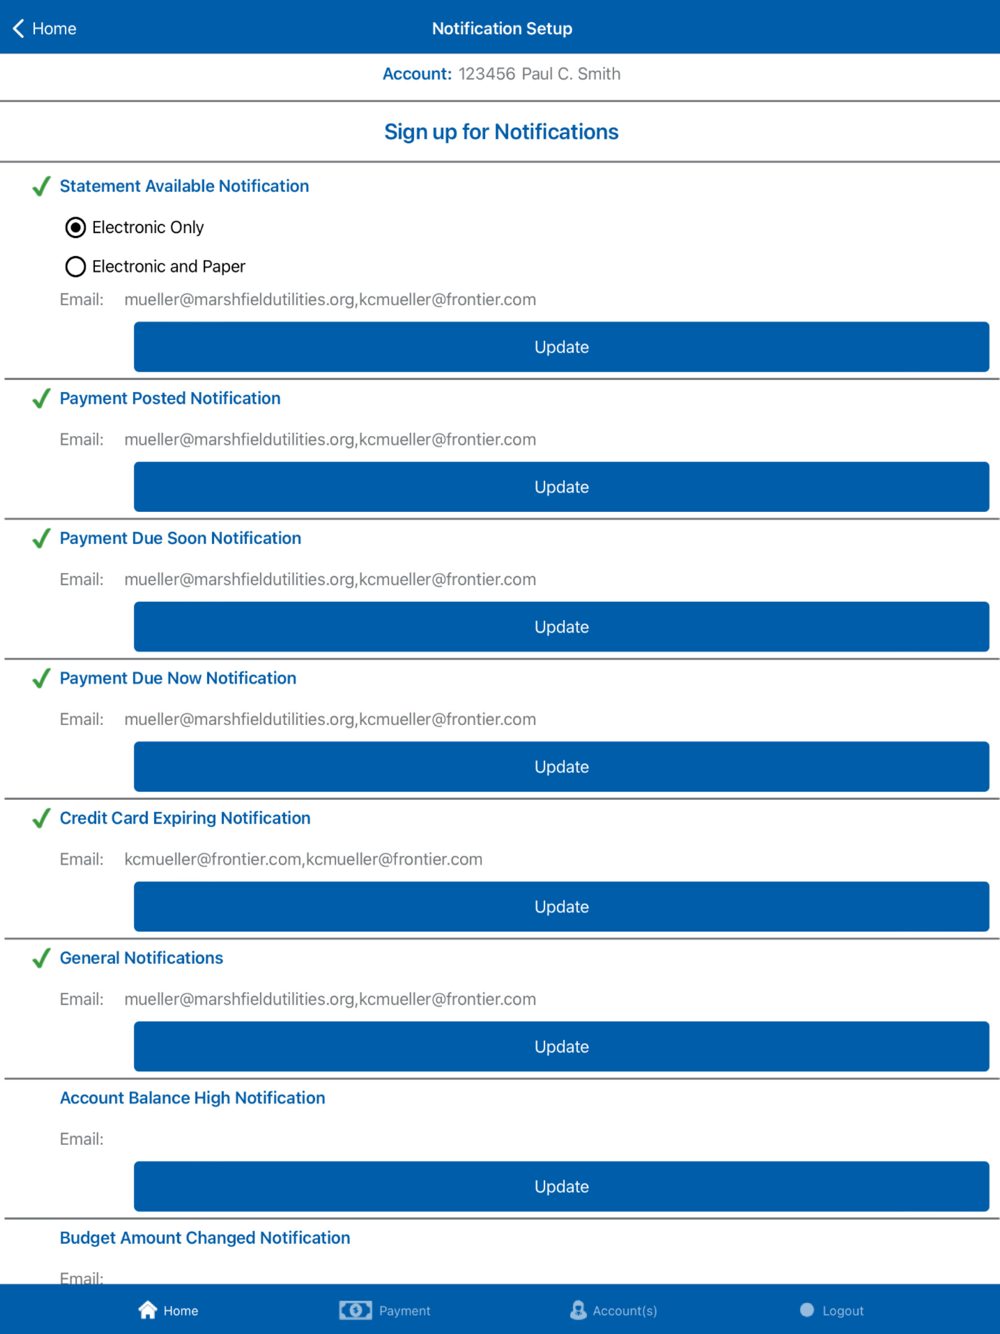Open Payment tab with money icon
Image resolution: width=1000 pixels, height=1334 pixels.
pos(355,1310)
